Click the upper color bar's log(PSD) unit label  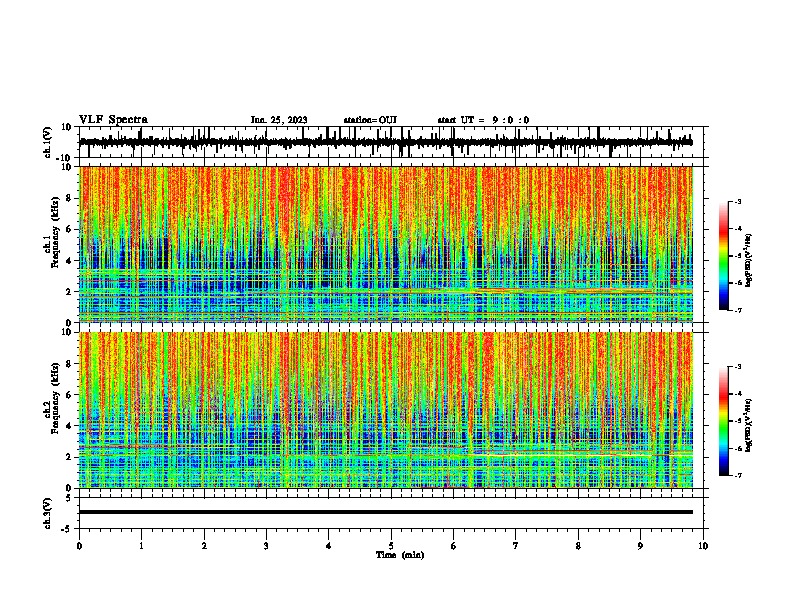tap(749, 261)
